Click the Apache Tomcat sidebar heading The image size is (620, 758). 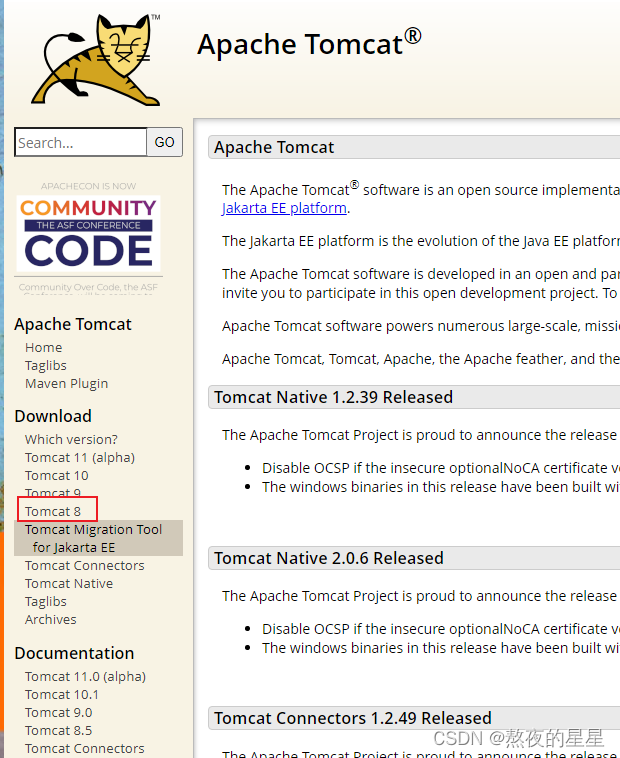(73, 324)
